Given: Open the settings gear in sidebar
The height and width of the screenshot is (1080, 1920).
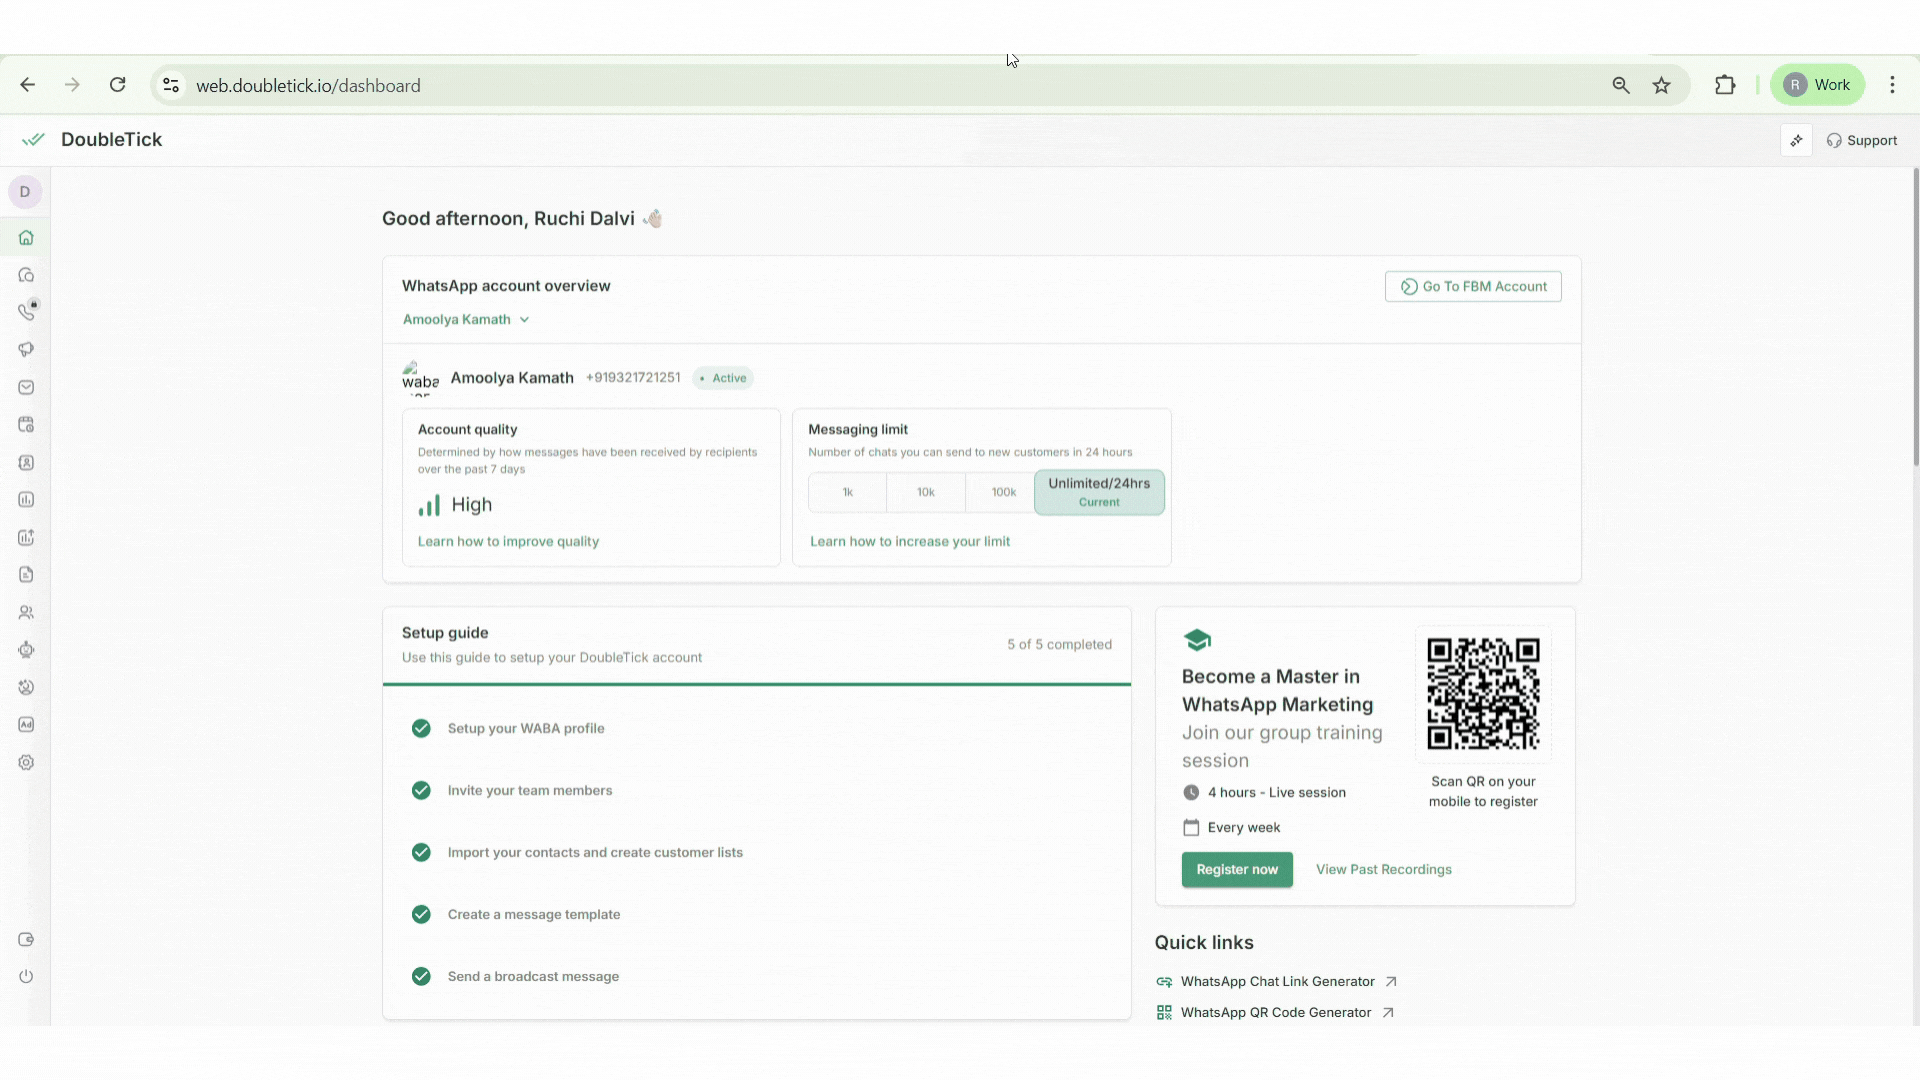Looking at the screenshot, I should pyautogui.click(x=26, y=763).
